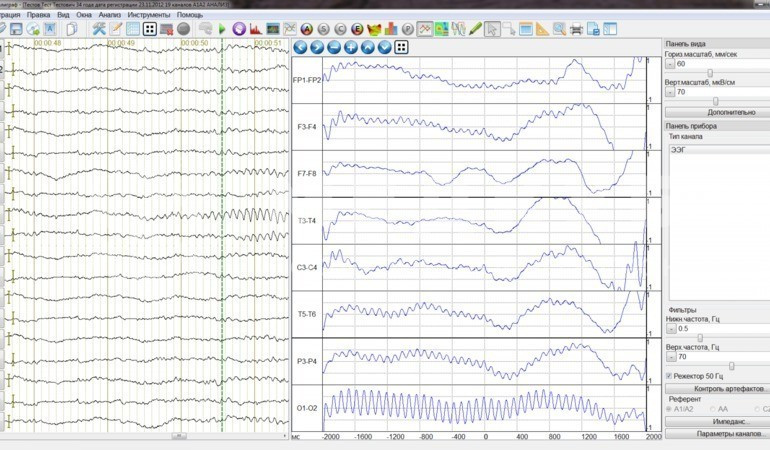Click the grey C circle icon
The height and width of the screenshot is (450, 770).
point(340,29)
